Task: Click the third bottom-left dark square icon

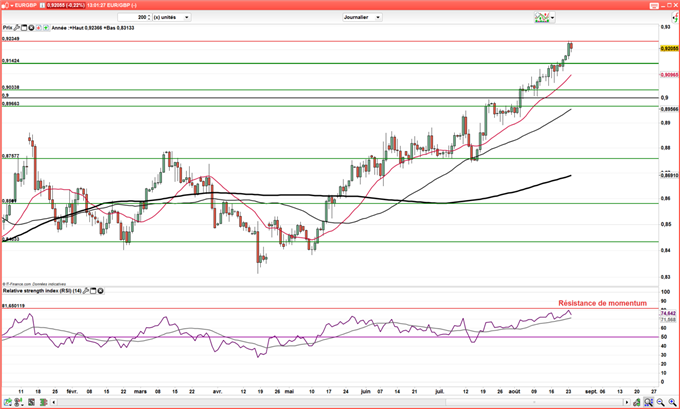Action: pos(32,402)
